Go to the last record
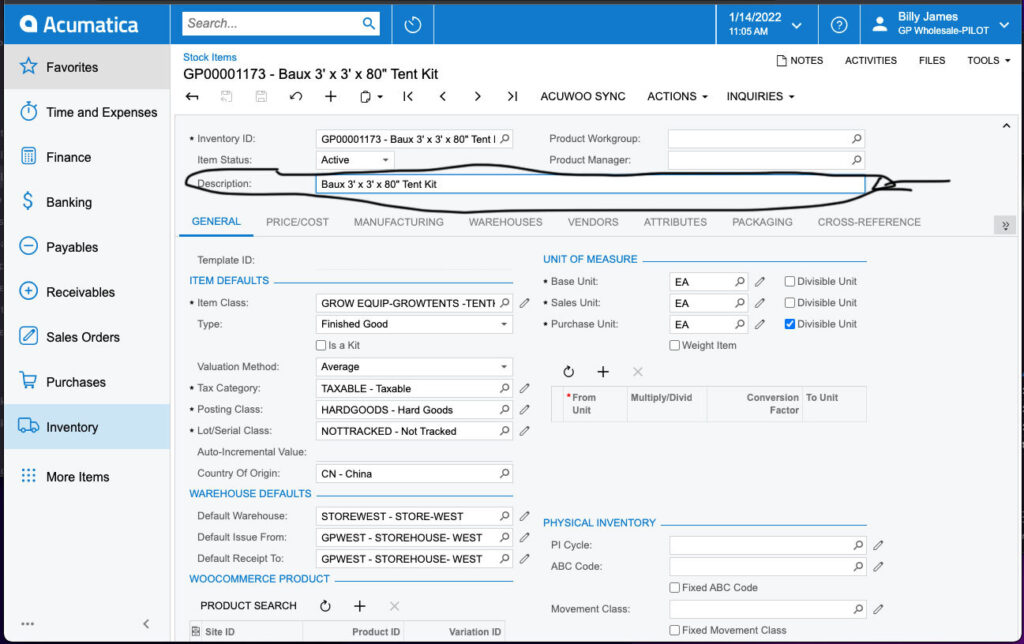This screenshot has width=1024, height=644. (513, 97)
